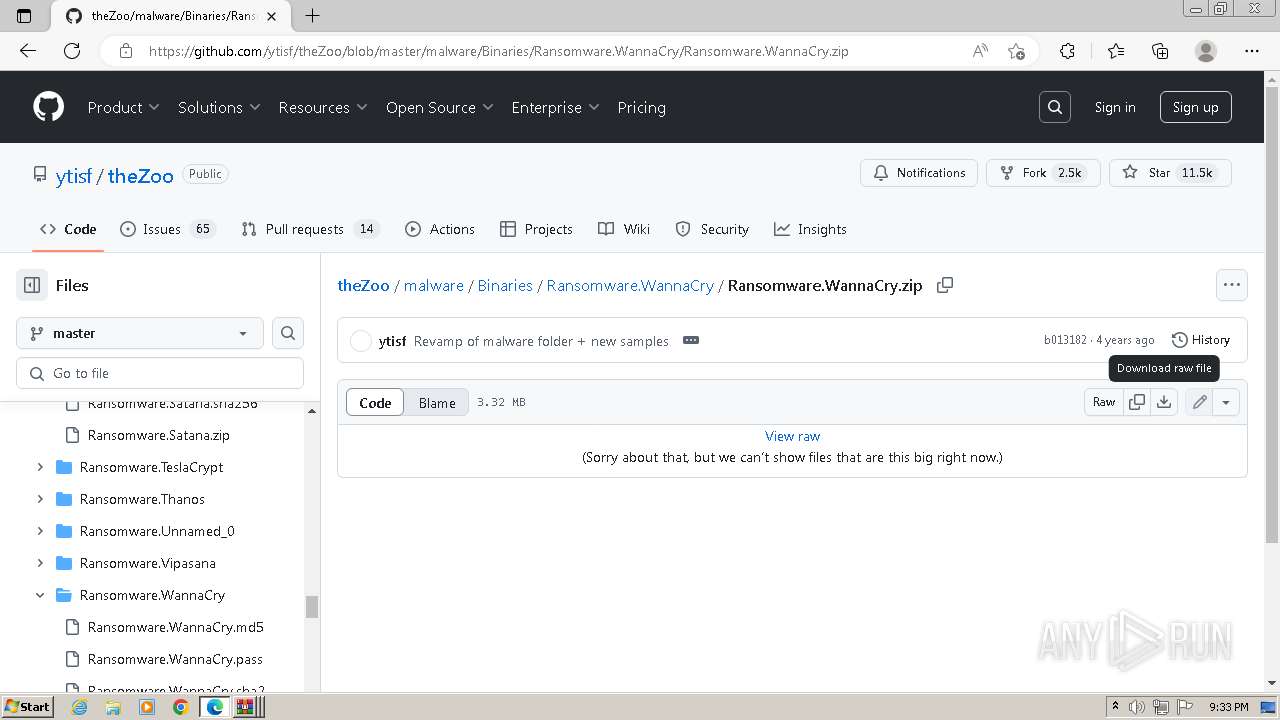The image size is (1280, 720).
Task: Refresh the browser page
Action: pyautogui.click(x=71, y=51)
